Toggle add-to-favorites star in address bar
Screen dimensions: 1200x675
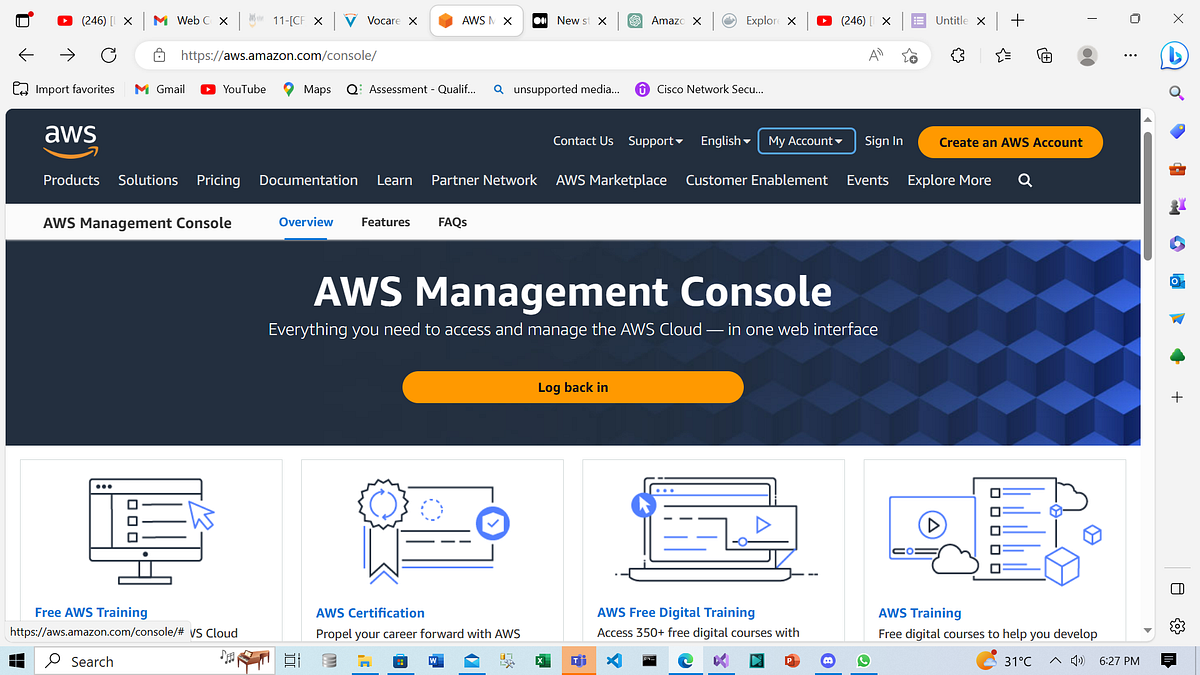point(910,57)
